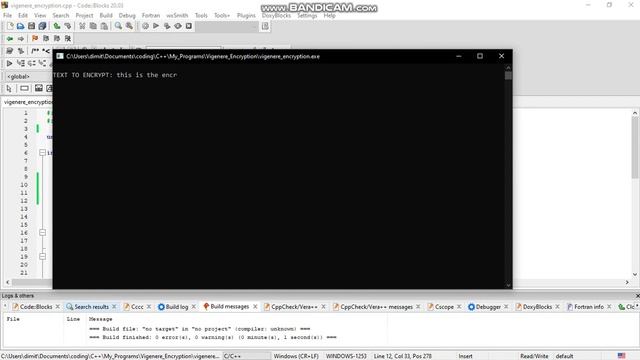
Task: Go to the next bookmark icon
Action: click(x=57, y=38)
